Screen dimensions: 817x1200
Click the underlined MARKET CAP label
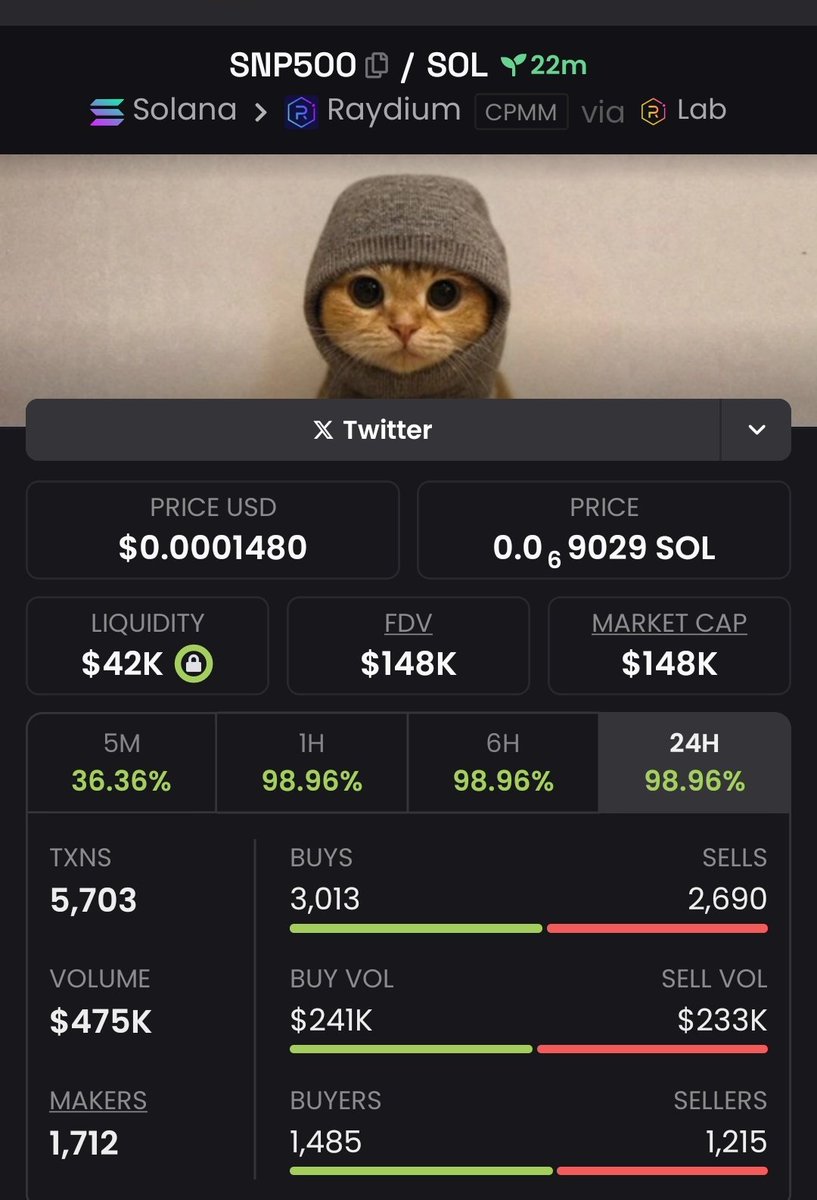669,623
